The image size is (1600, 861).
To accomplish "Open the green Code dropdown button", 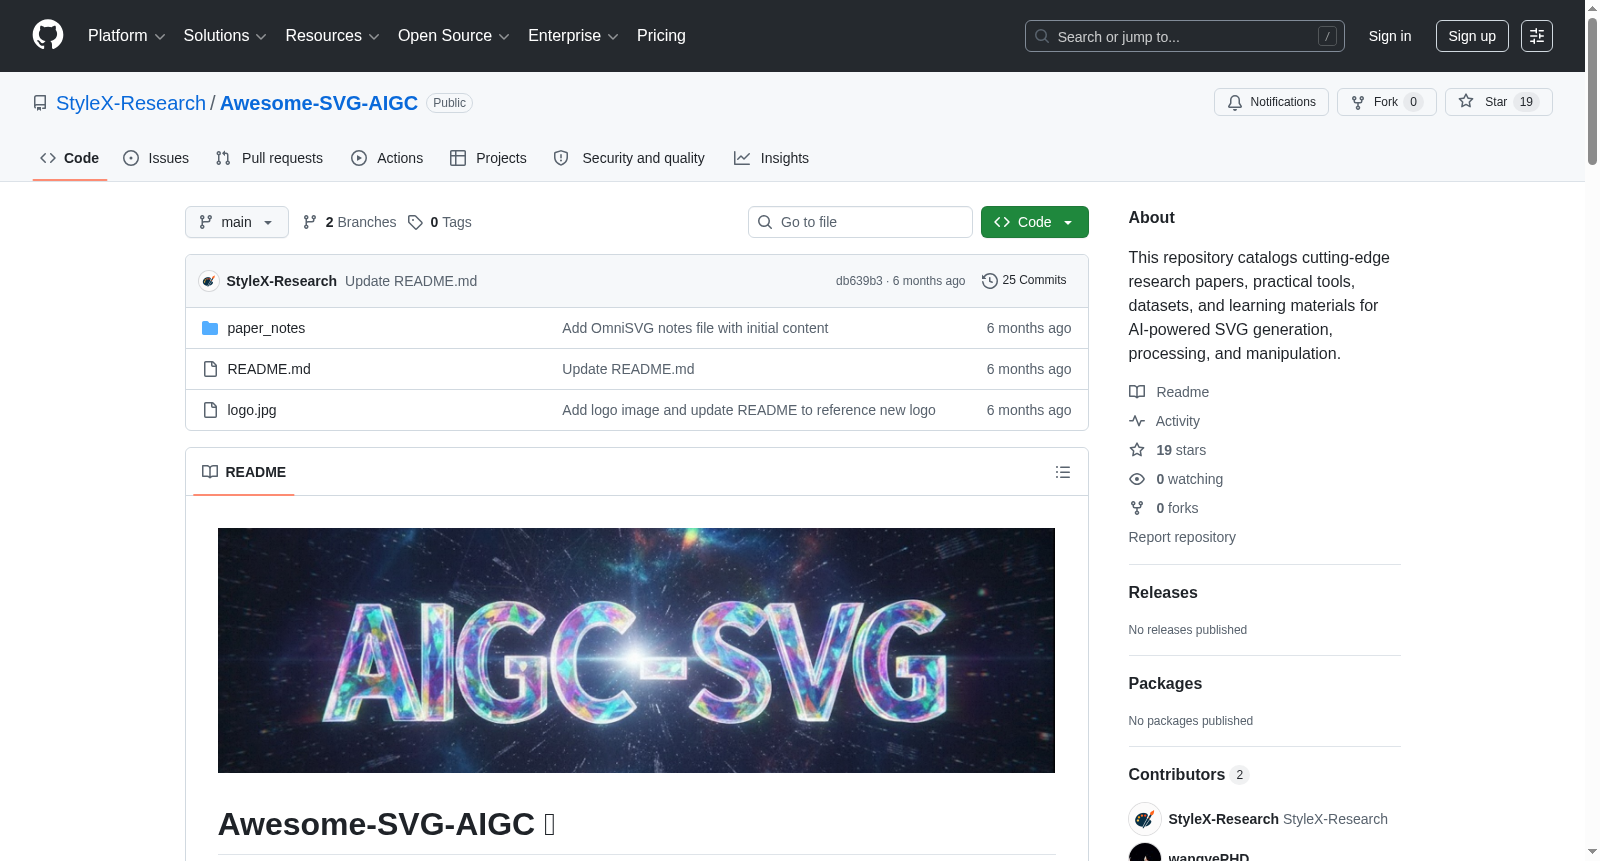I will click(x=1035, y=222).
